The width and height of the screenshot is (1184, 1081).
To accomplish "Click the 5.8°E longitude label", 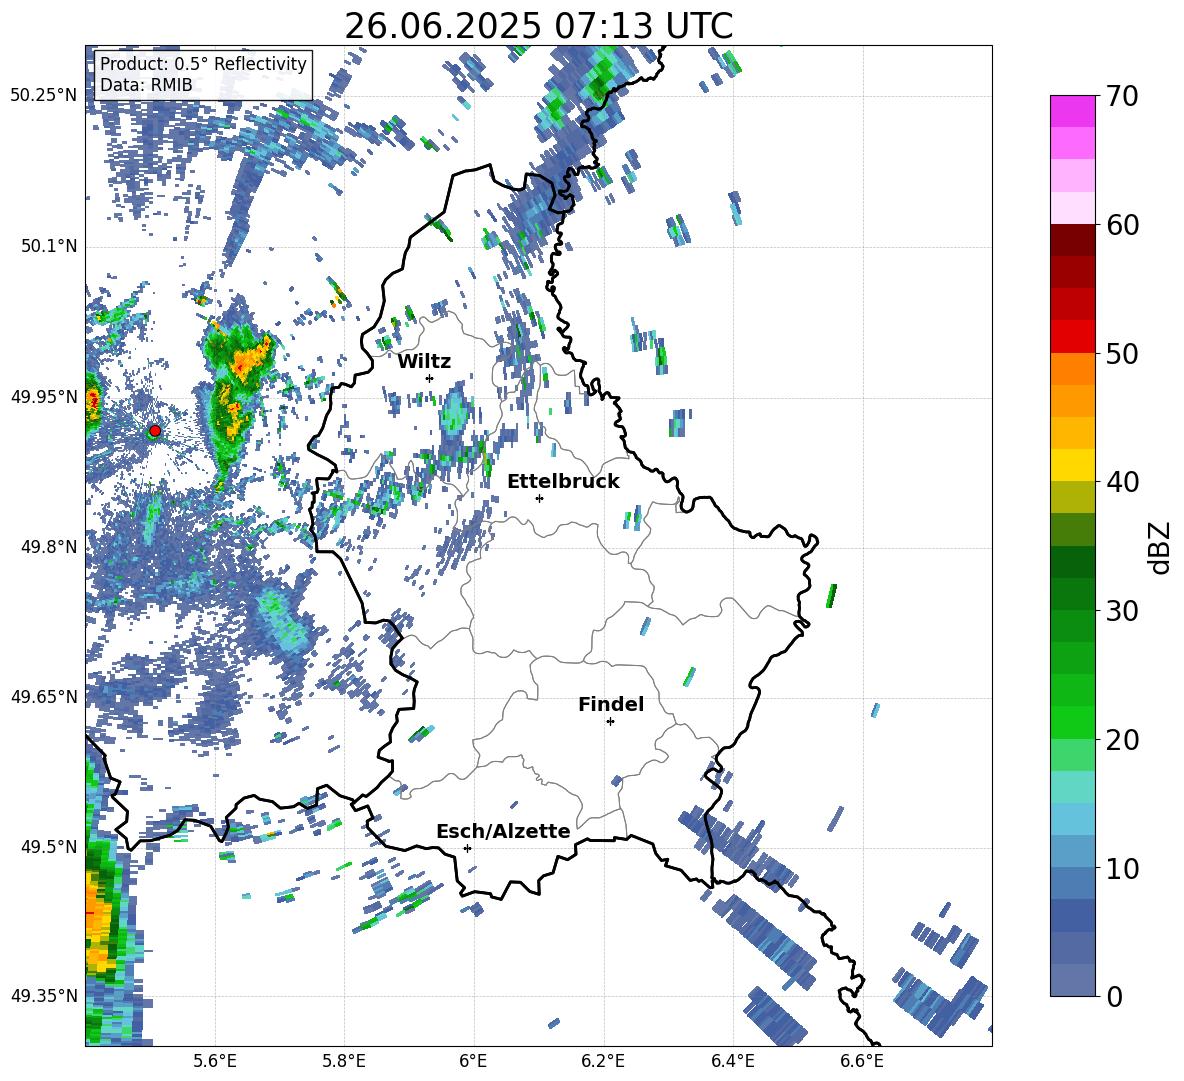I will pyautogui.click(x=344, y=1061).
